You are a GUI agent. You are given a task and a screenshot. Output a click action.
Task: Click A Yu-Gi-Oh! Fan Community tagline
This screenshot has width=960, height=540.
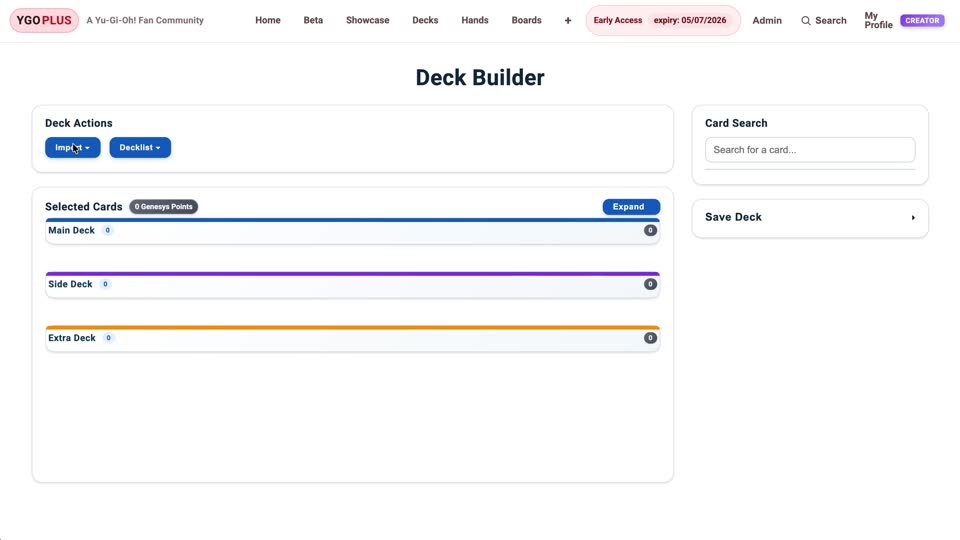tap(145, 20)
